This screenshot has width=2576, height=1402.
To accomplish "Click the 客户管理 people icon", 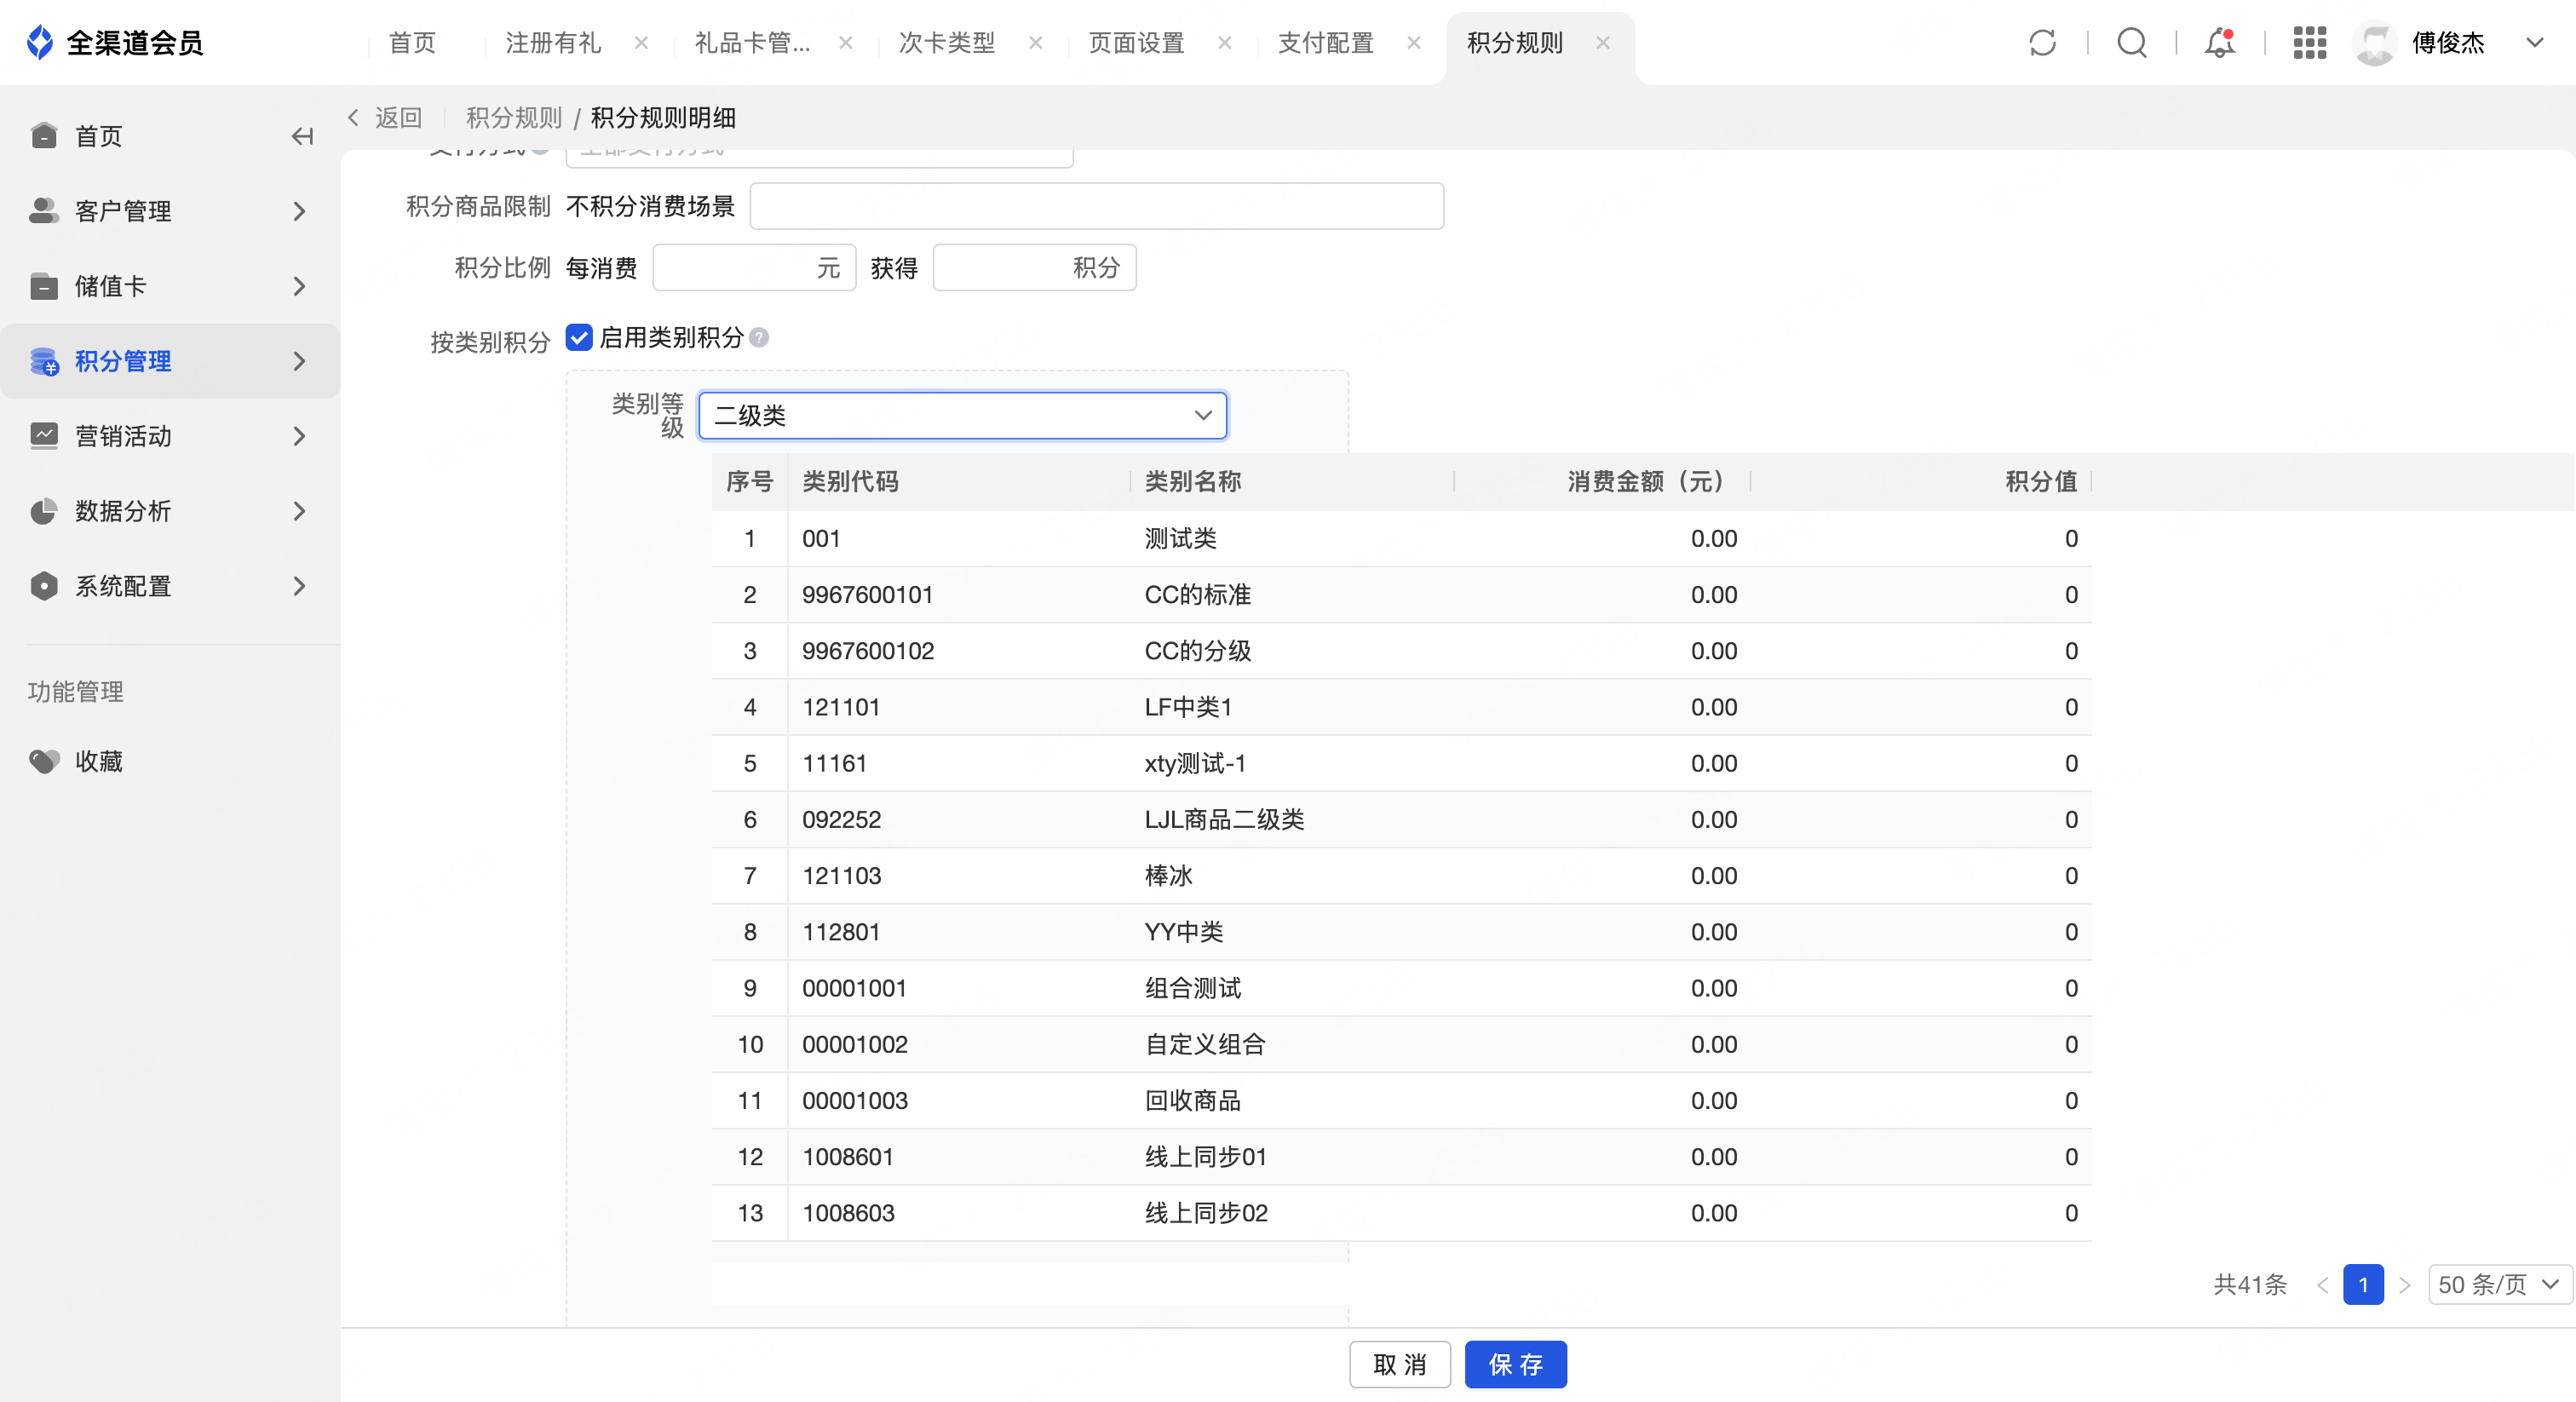I will pyautogui.click(x=44, y=211).
